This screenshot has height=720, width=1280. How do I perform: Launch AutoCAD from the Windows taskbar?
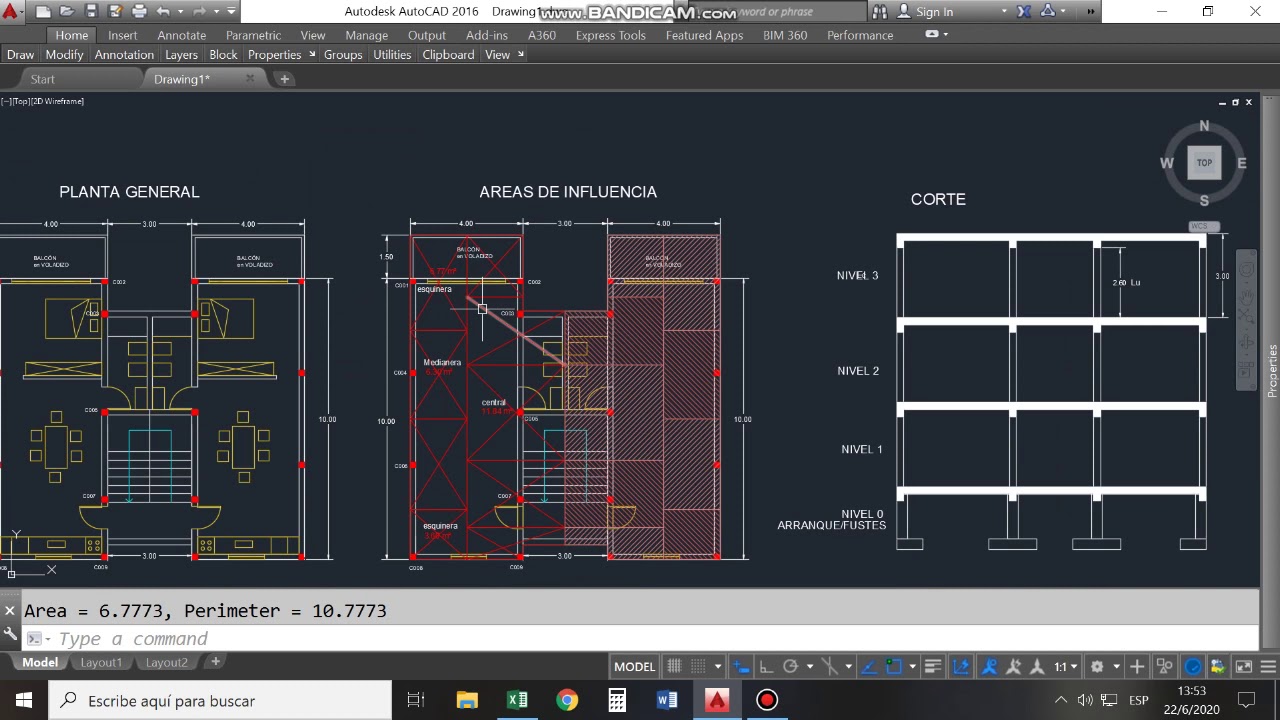point(717,700)
